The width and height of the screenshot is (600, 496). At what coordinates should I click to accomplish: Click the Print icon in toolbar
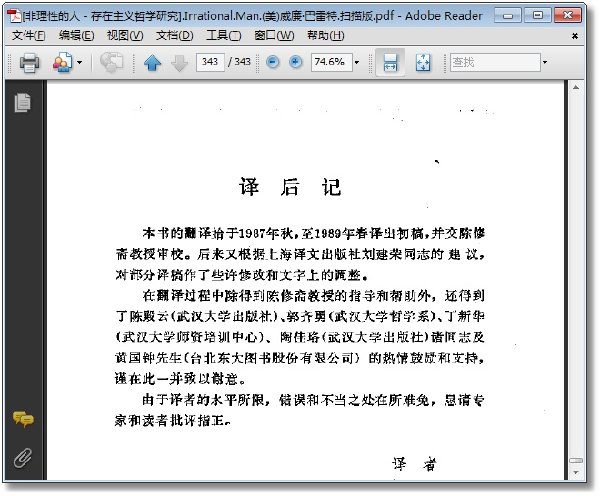tap(29, 62)
